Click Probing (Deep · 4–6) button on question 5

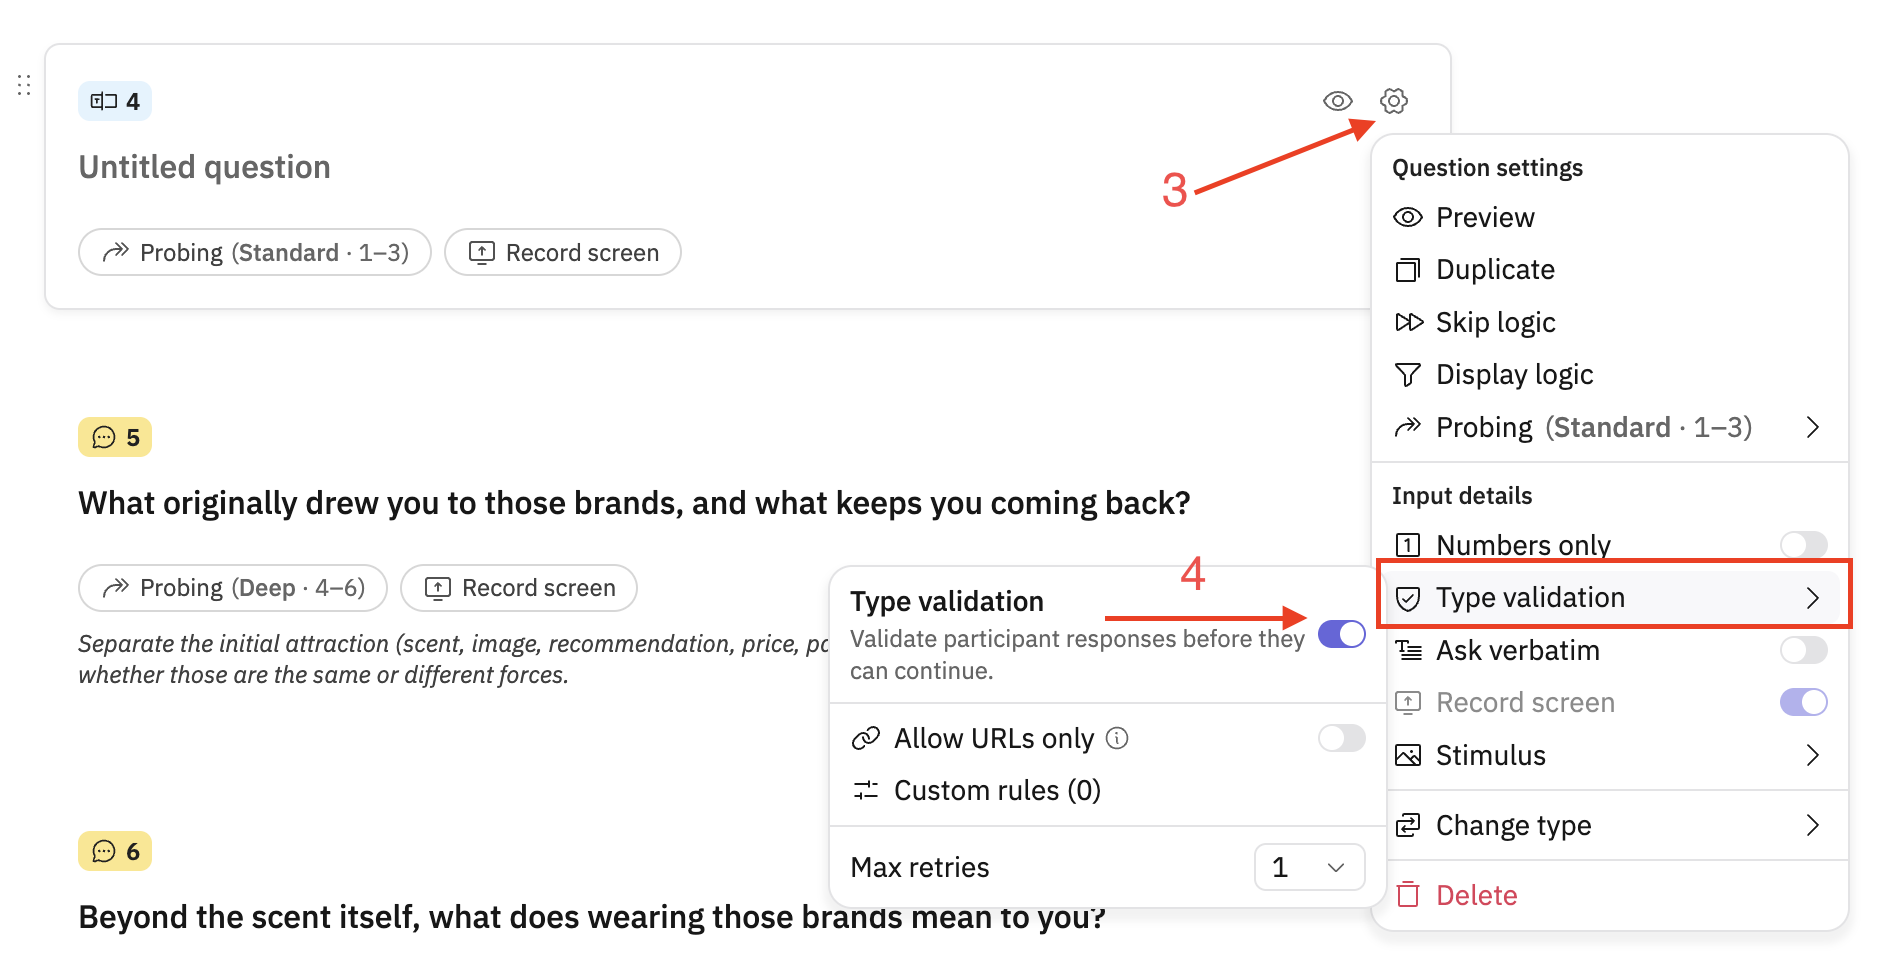[x=233, y=588]
